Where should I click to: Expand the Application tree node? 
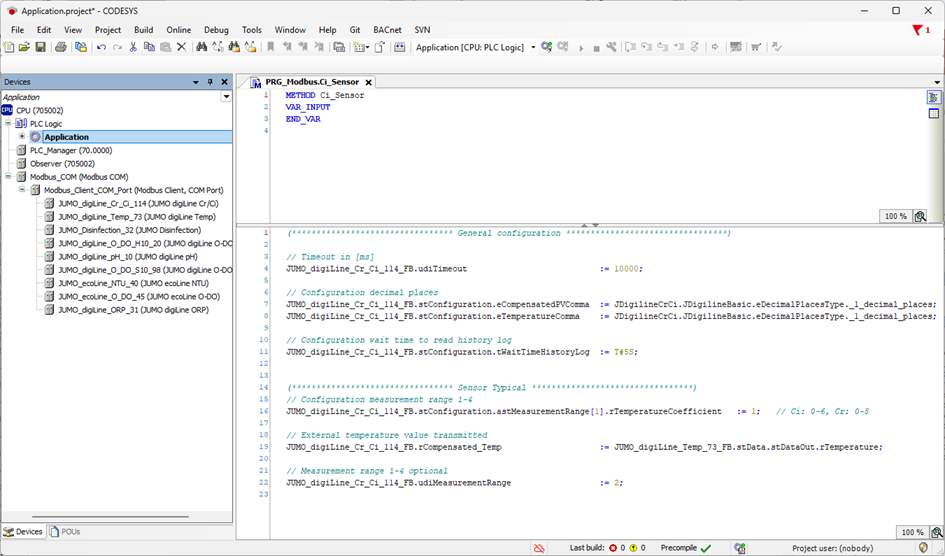pos(22,136)
